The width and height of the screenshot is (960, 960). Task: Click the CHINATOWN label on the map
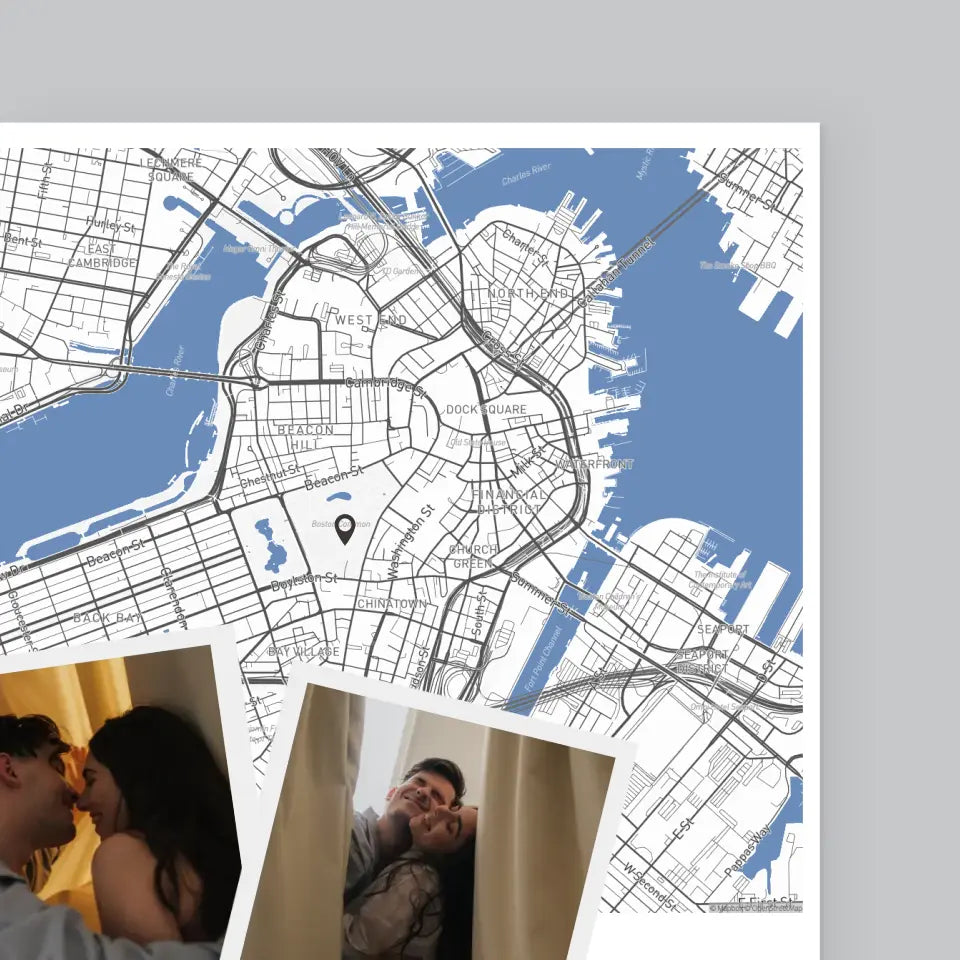tap(392, 604)
